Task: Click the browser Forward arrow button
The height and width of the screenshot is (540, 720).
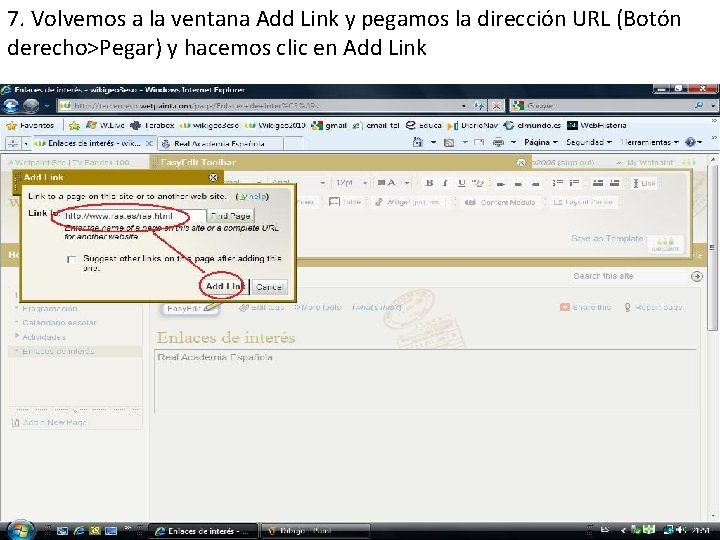Action: [31, 106]
